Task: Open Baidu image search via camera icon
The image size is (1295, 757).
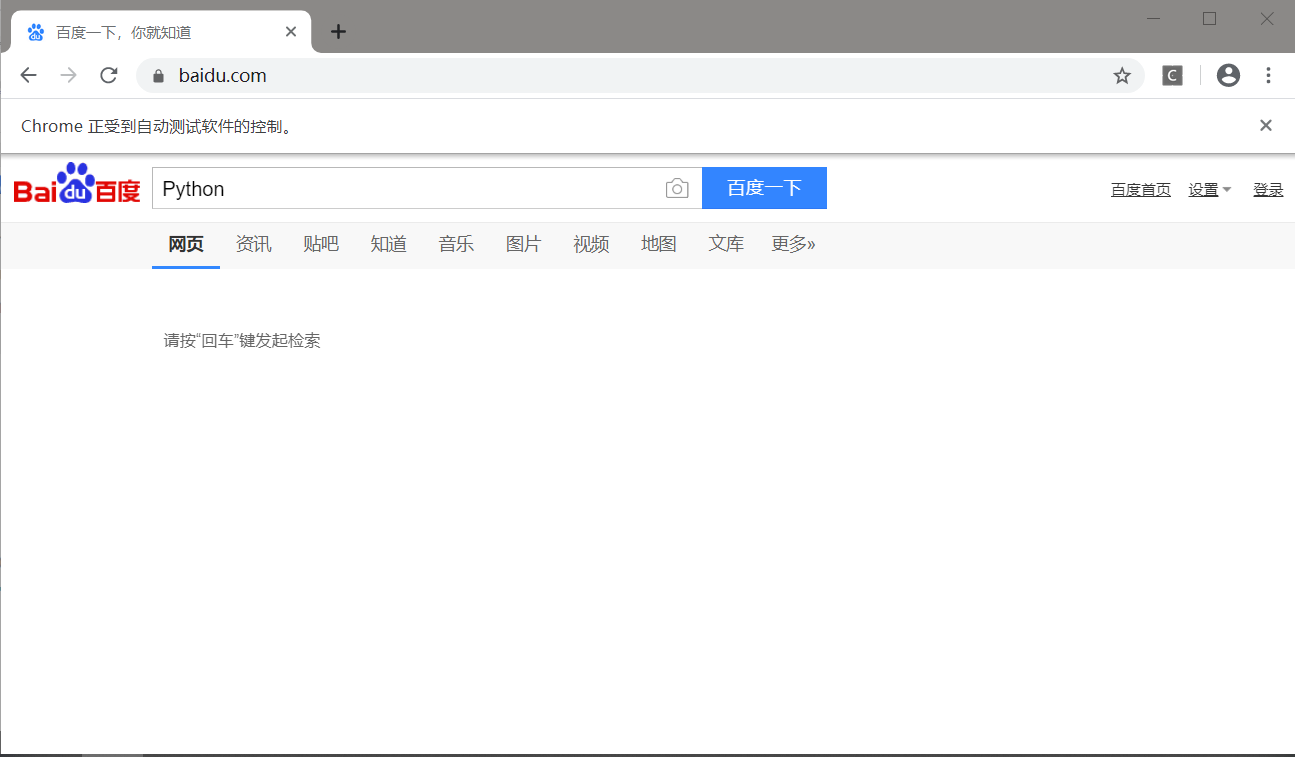Action: (x=677, y=188)
